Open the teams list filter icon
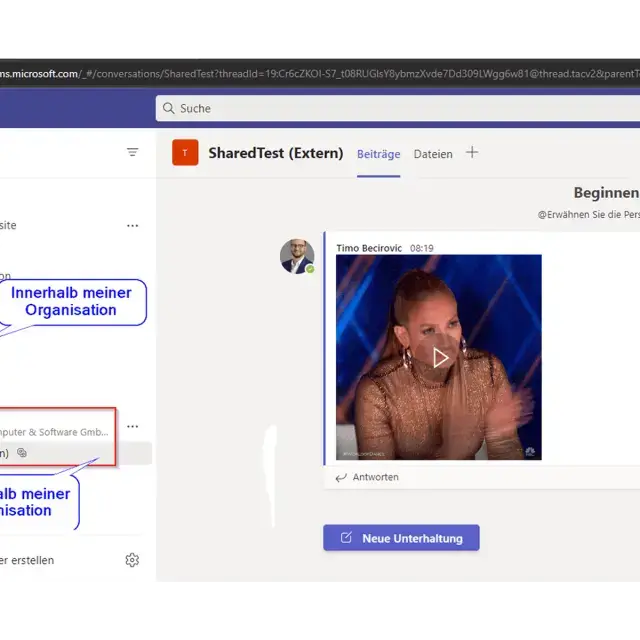The image size is (640, 640). coord(132,152)
